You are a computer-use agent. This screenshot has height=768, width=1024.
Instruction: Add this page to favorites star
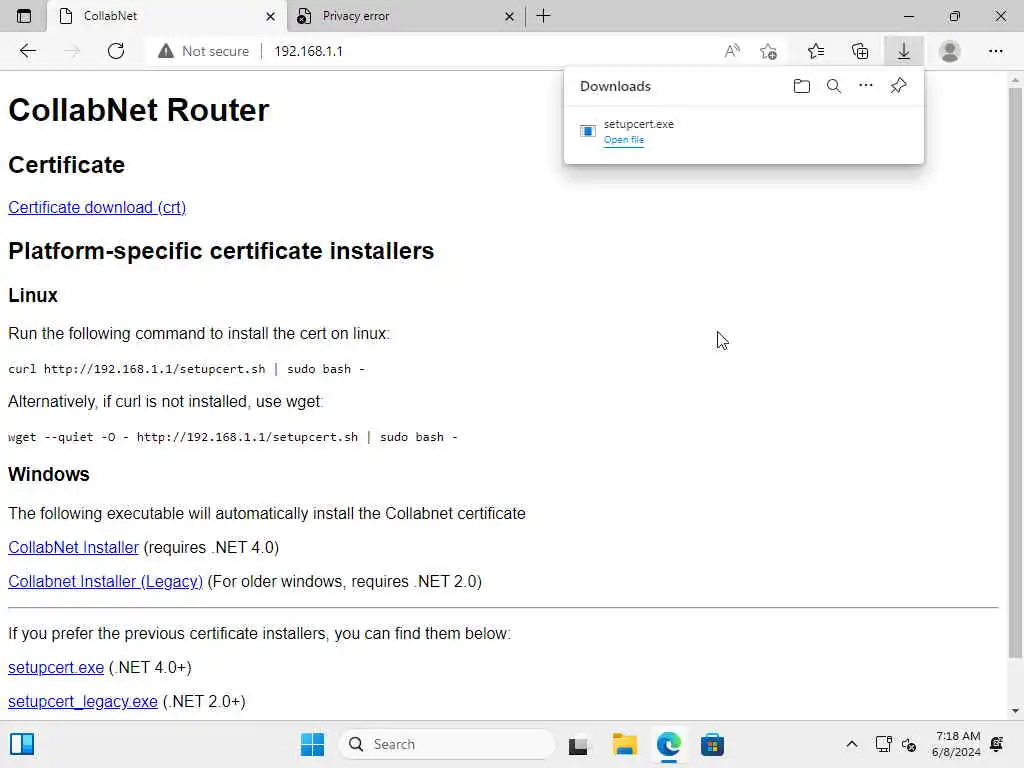point(769,51)
